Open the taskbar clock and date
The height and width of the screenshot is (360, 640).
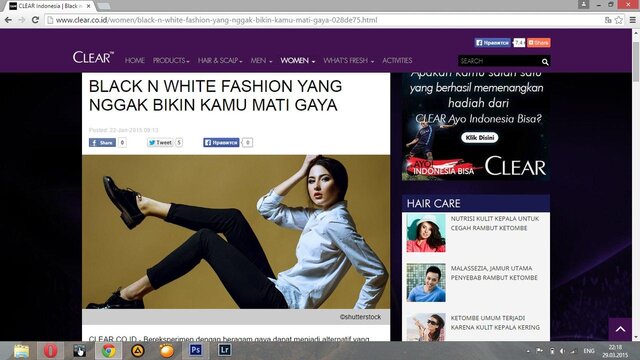tap(615, 351)
